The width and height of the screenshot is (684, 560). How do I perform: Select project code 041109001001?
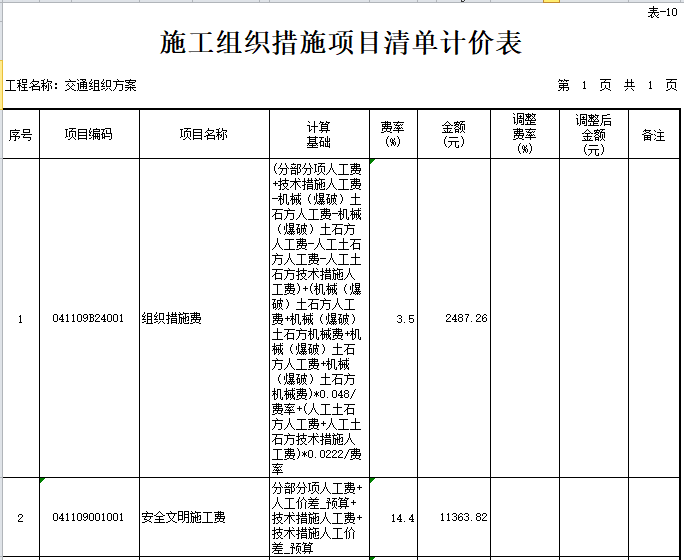click(x=88, y=518)
